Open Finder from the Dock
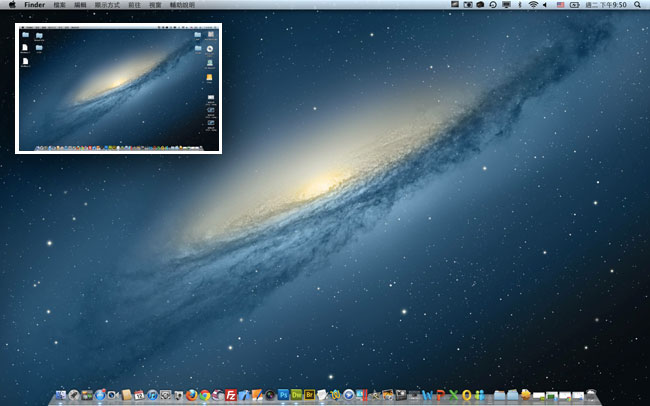 pos(61,395)
